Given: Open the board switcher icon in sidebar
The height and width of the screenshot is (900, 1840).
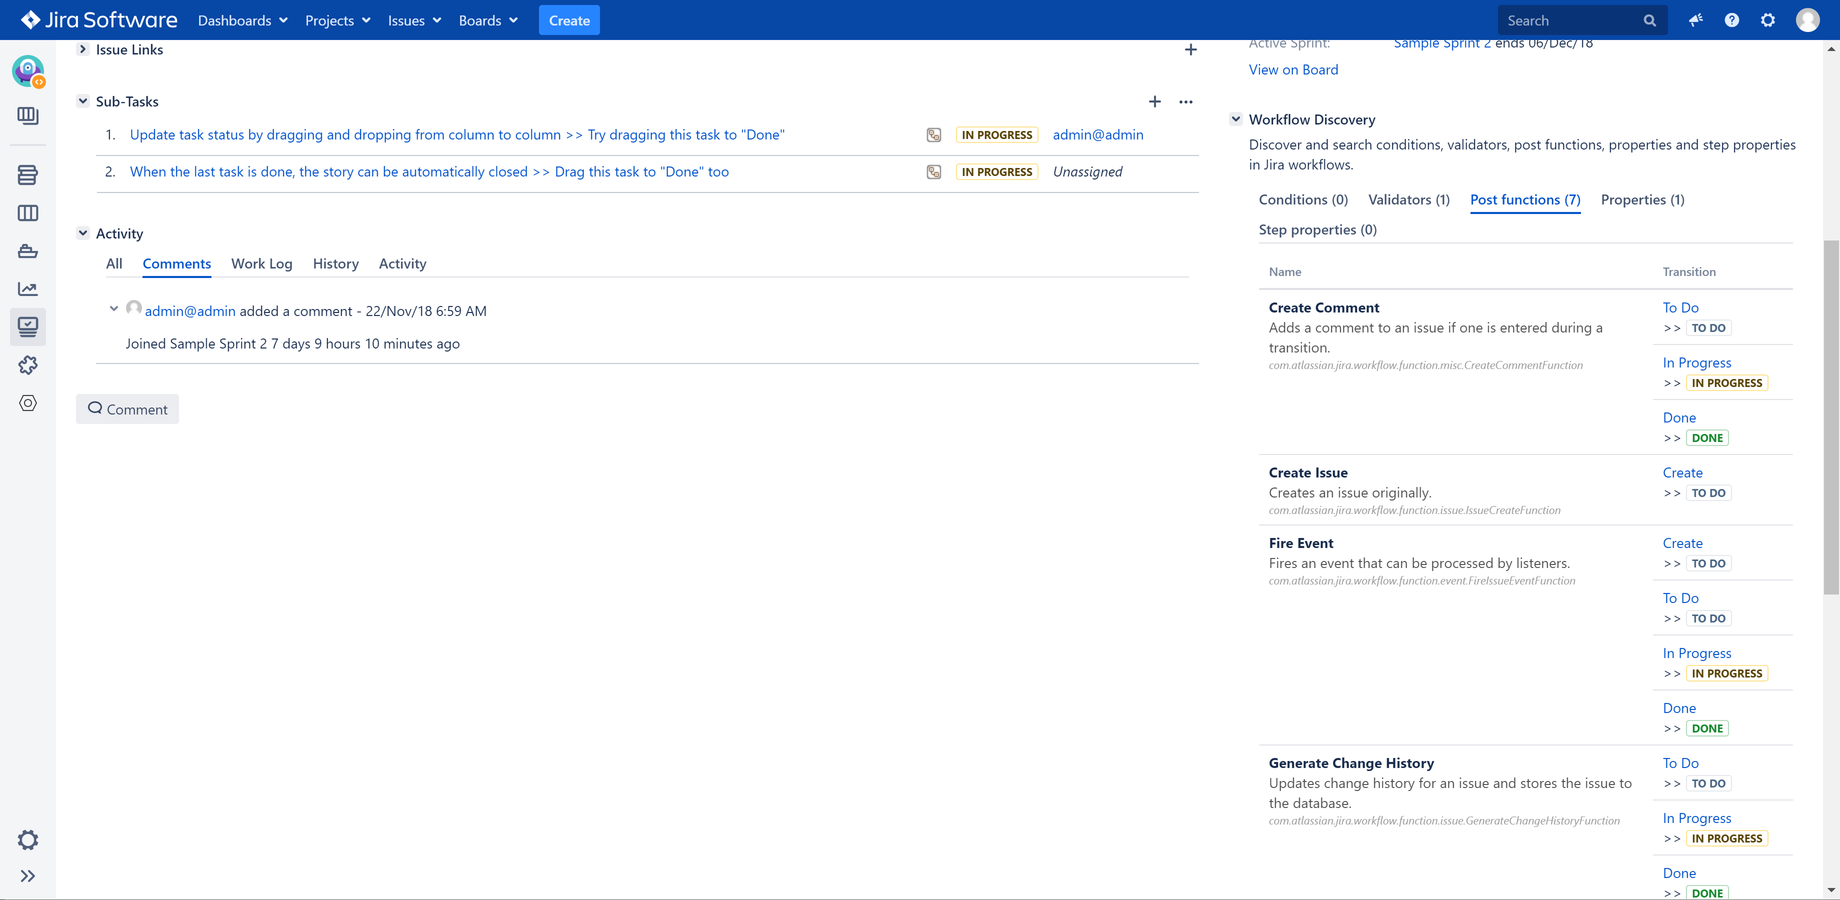Looking at the screenshot, I should [28, 116].
